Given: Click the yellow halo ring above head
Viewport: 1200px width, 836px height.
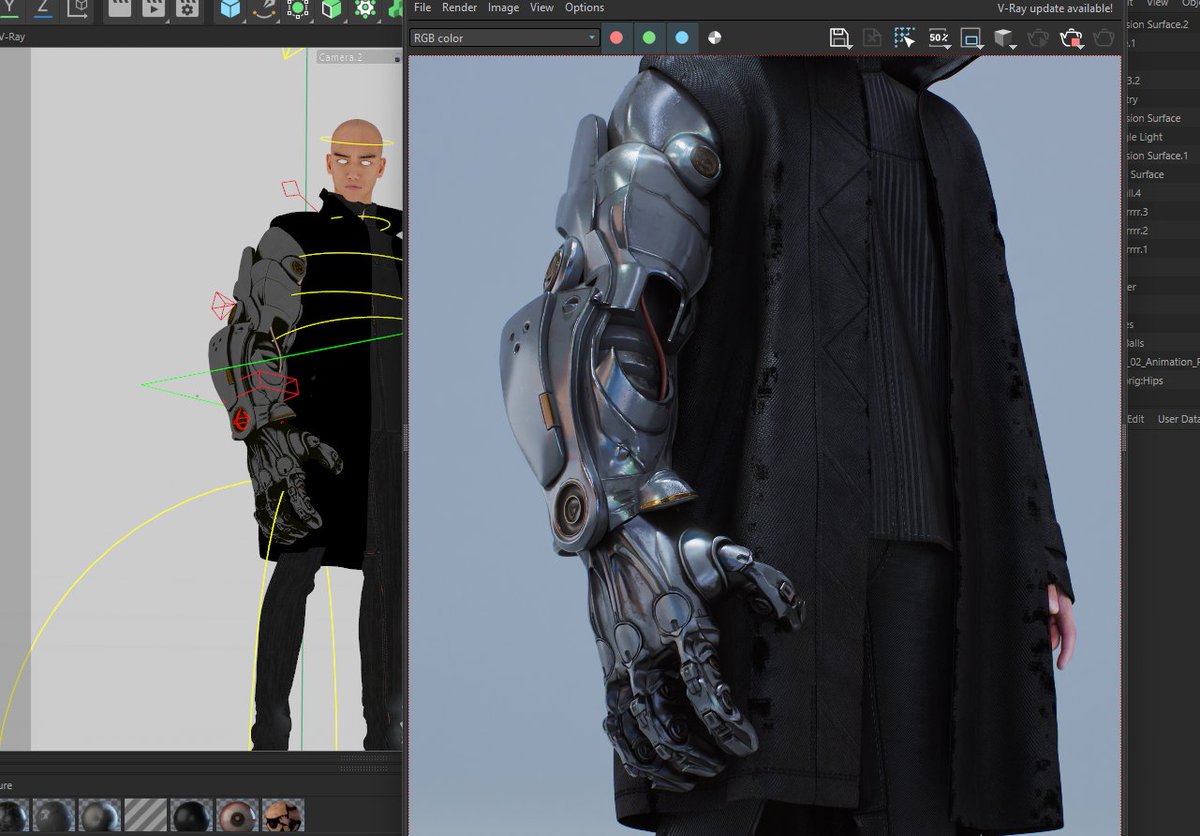Looking at the screenshot, I should (356, 143).
